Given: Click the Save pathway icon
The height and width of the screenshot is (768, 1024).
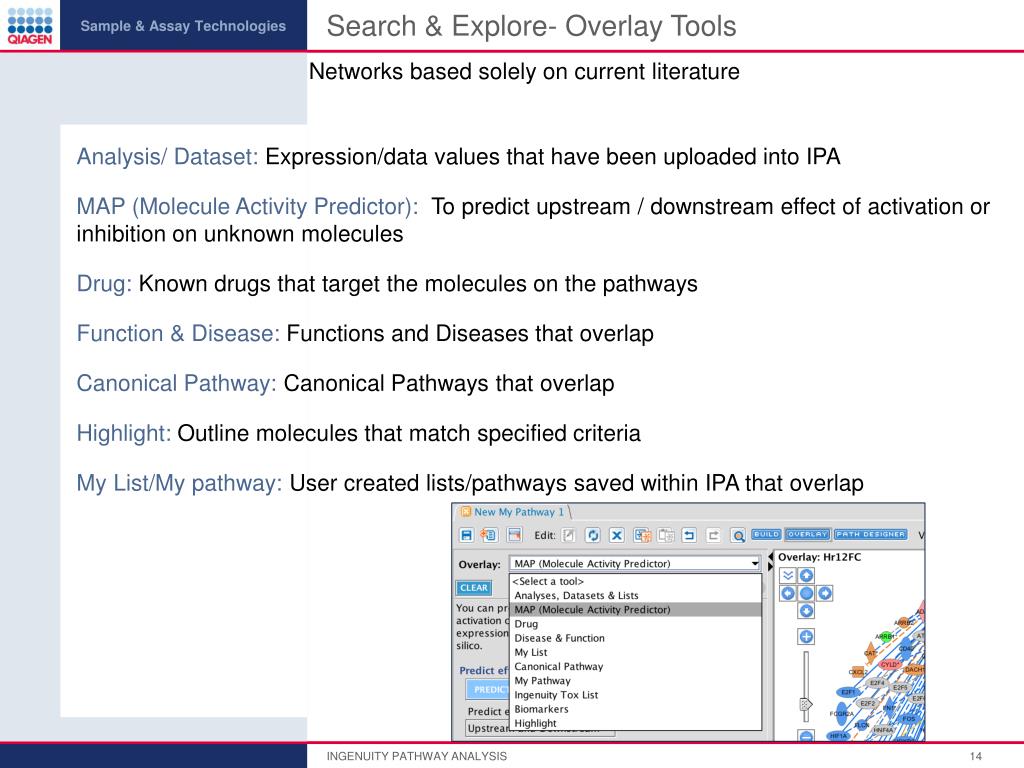Looking at the screenshot, I should 466,535.
